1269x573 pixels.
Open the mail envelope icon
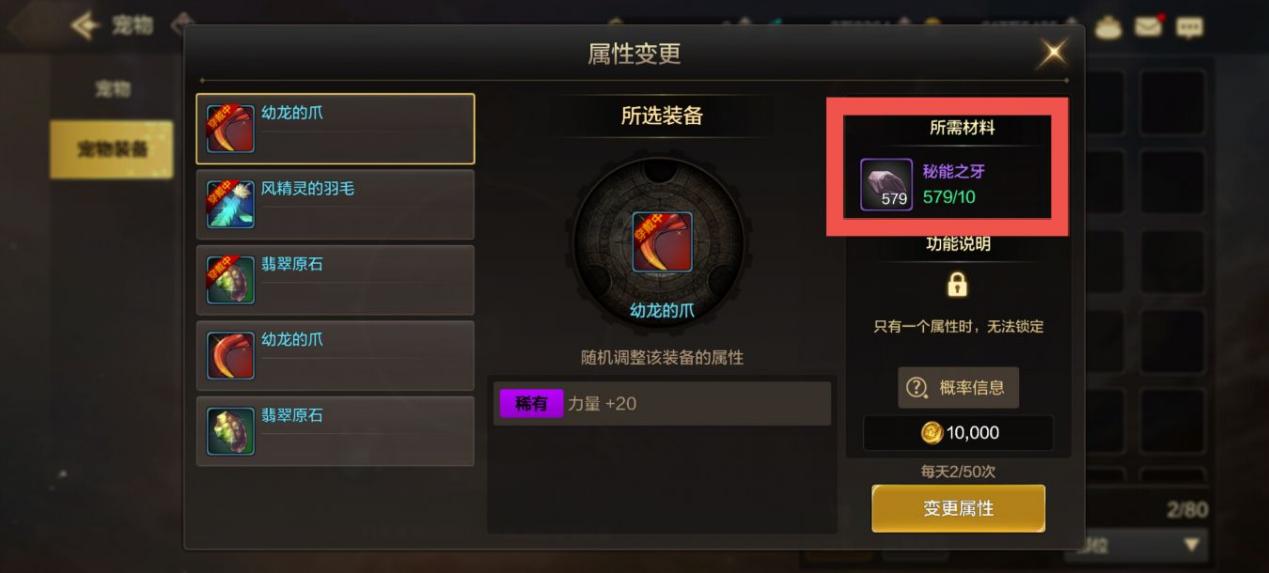(1147, 27)
